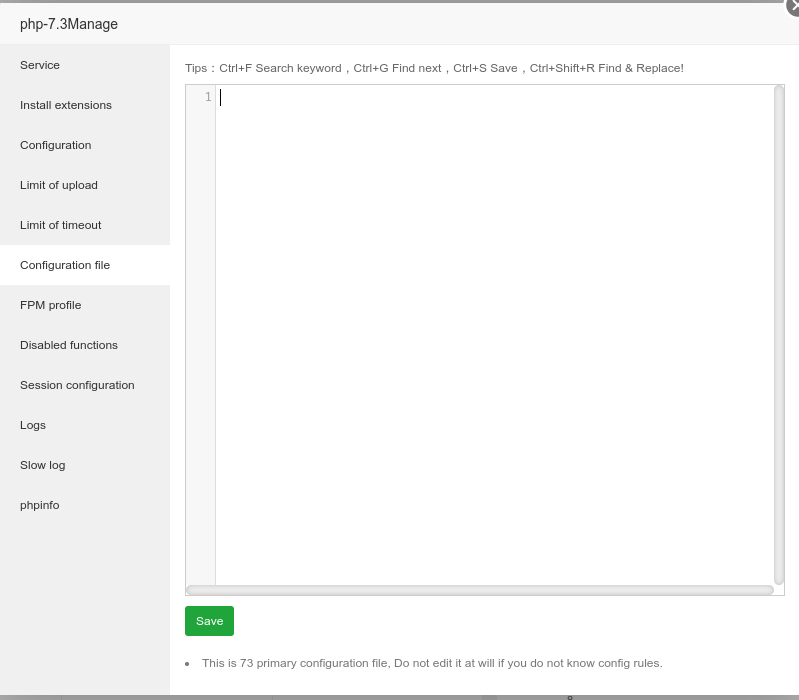The width and height of the screenshot is (799, 700).
Task: View Disabled functions list
Action: click(x=69, y=345)
